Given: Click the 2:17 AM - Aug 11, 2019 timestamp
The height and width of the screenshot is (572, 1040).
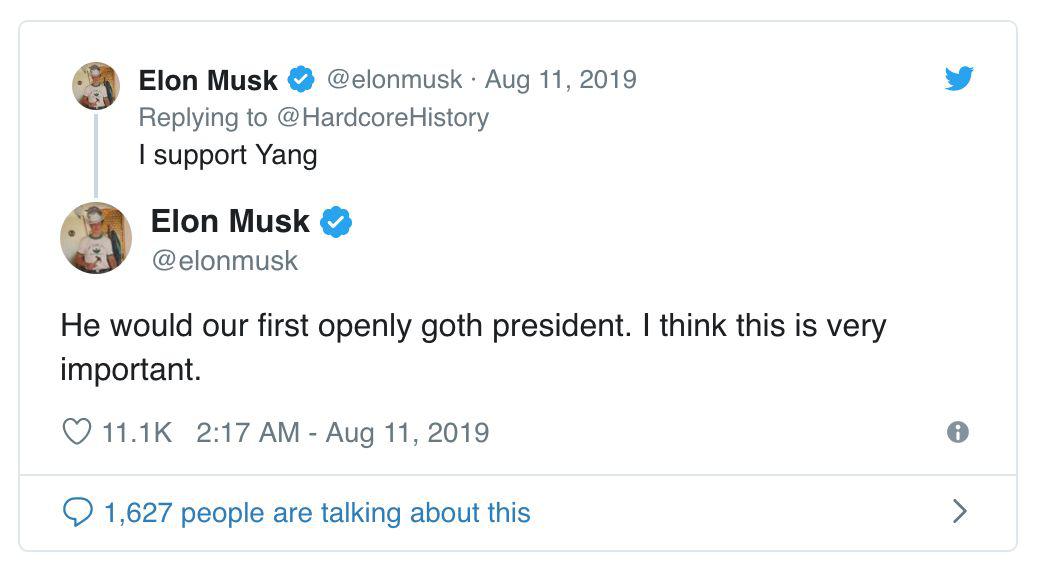Looking at the screenshot, I should (342, 433).
